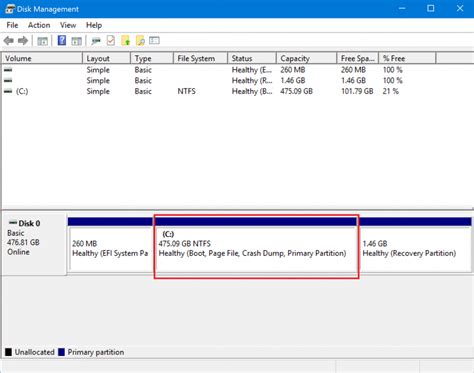Toggle the Show/Hide Console Tree icon
Screen dimensions: 474x373
pyautogui.click(x=42, y=41)
